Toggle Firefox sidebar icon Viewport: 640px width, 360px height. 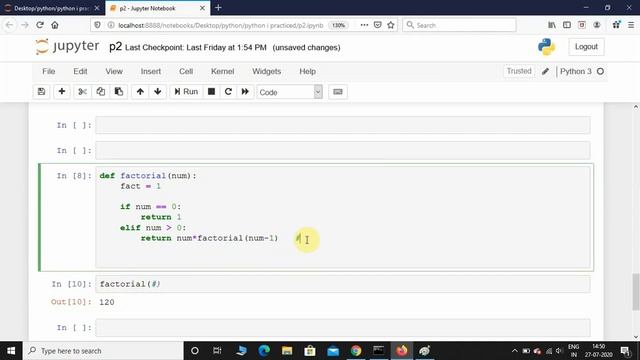[567, 25]
